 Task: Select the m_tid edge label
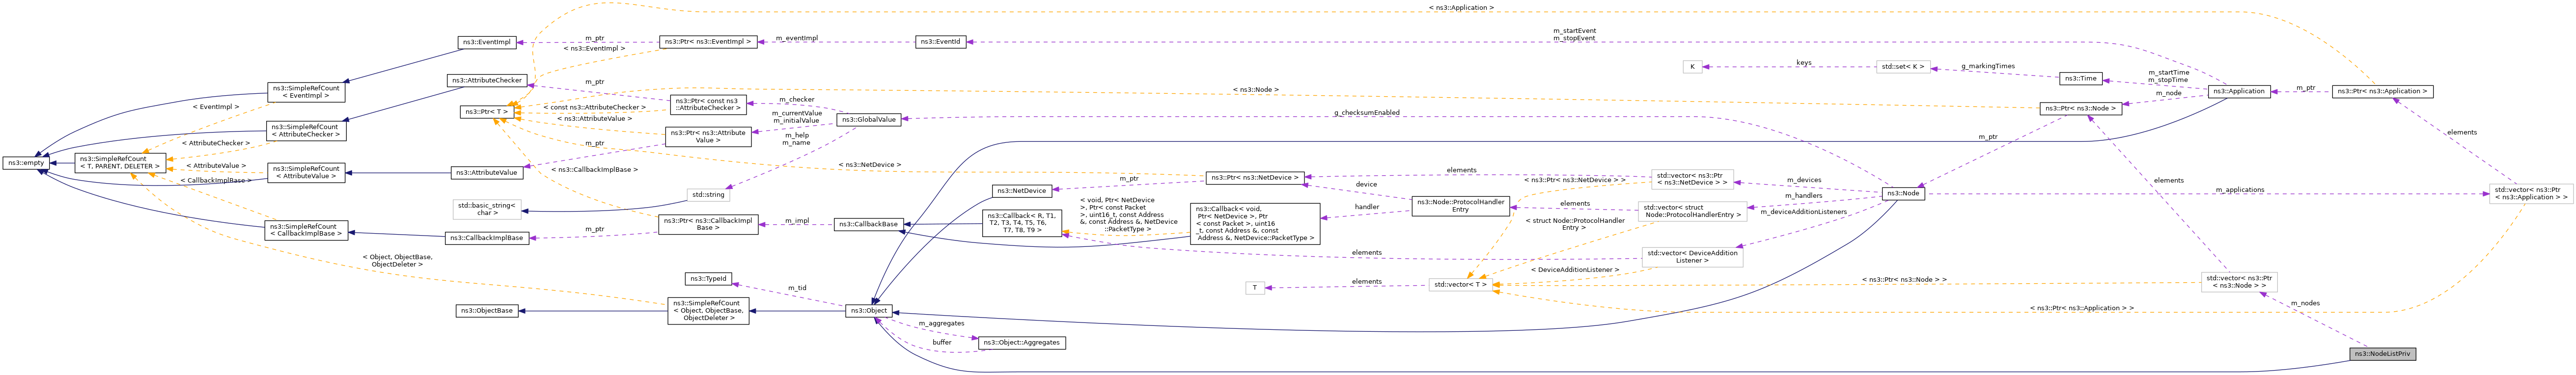[797, 288]
